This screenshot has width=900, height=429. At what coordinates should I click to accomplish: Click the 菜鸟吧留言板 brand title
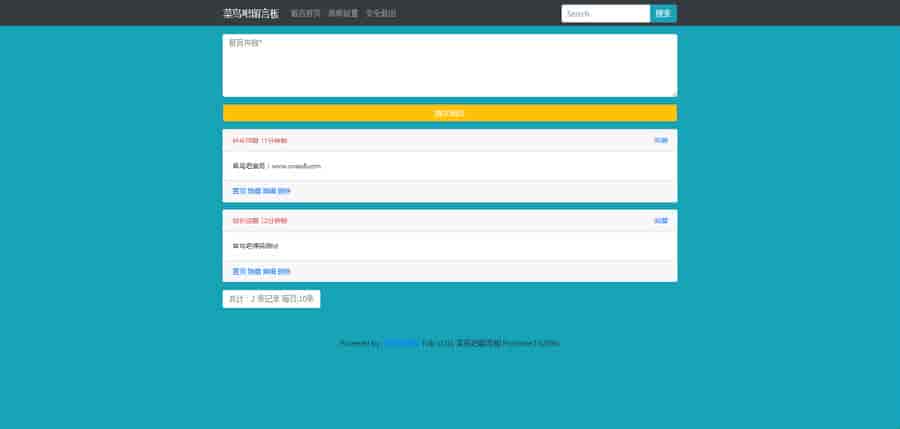point(250,14)
